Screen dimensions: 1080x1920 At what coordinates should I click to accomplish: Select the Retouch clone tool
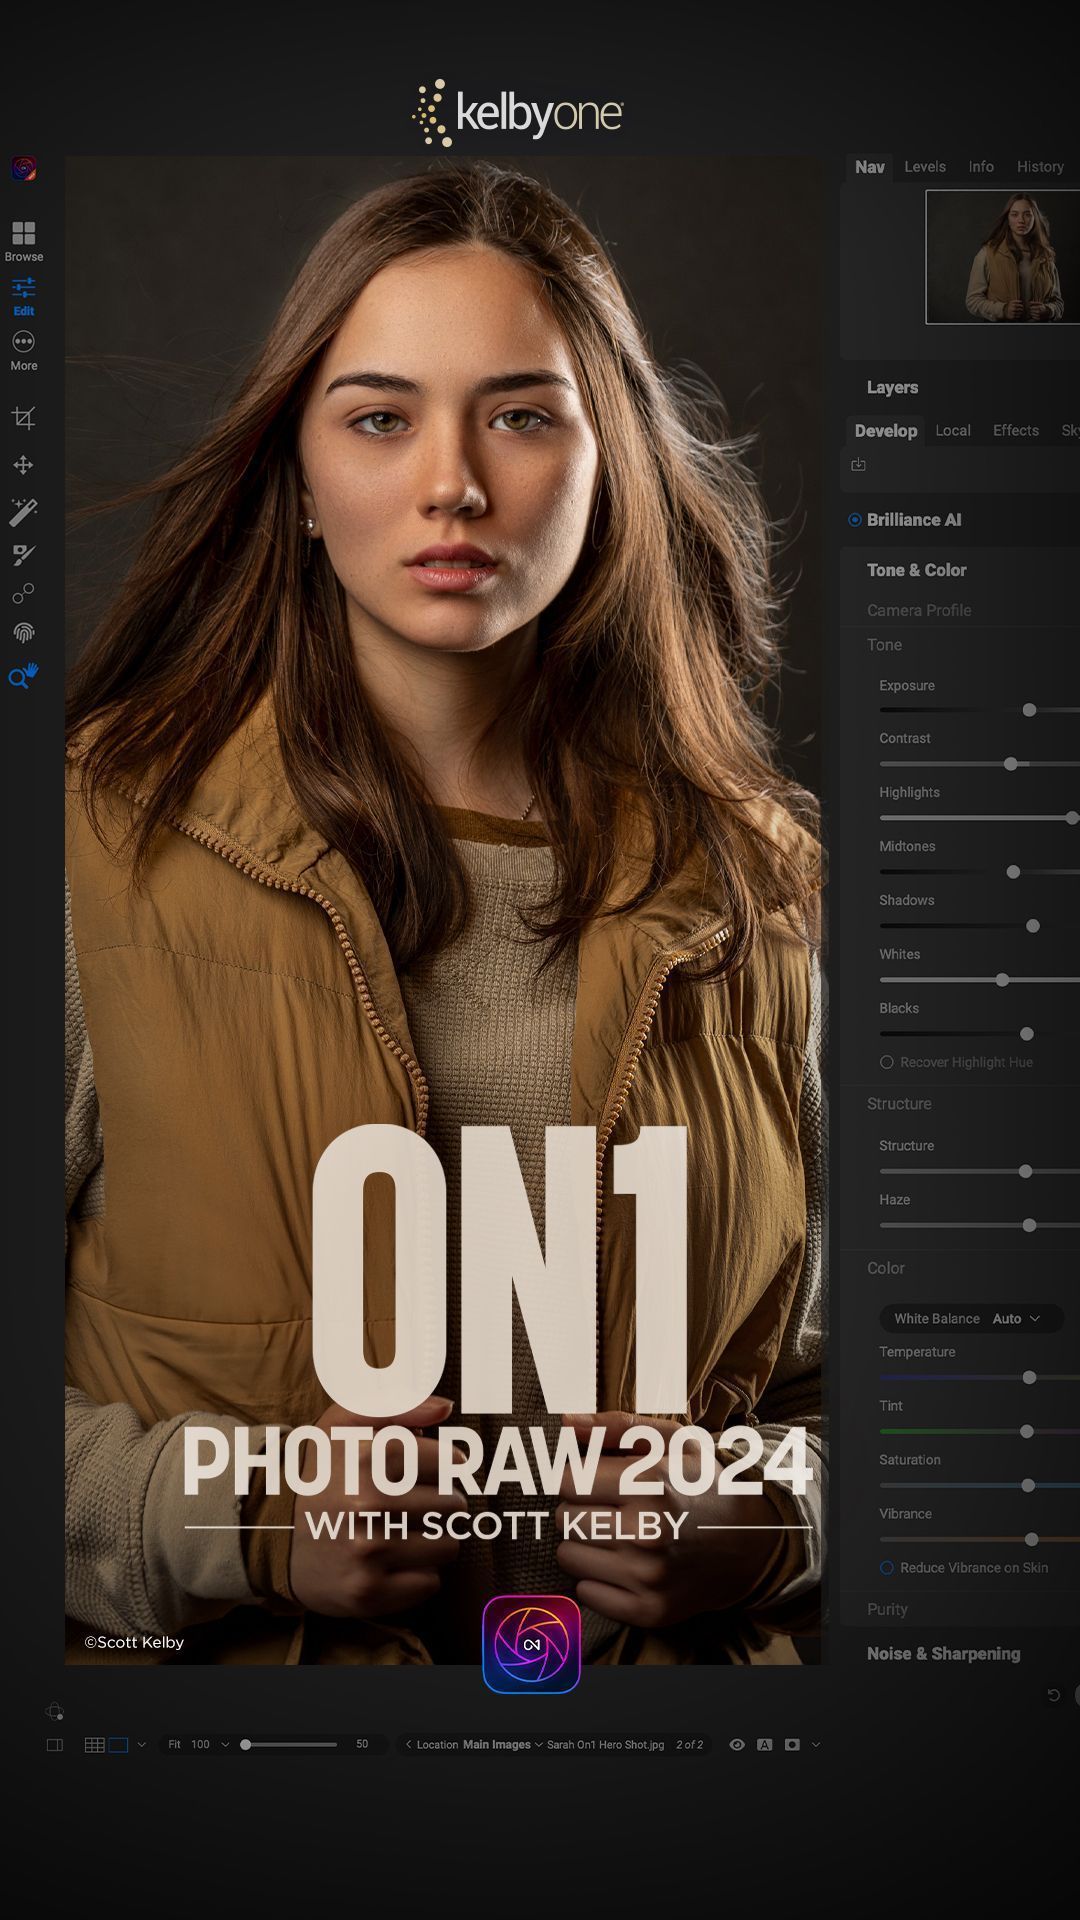click(24, 593)
